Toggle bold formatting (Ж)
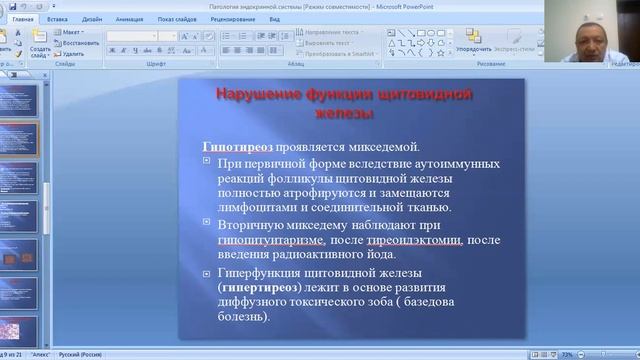The image size is (640, 360). 112,50
